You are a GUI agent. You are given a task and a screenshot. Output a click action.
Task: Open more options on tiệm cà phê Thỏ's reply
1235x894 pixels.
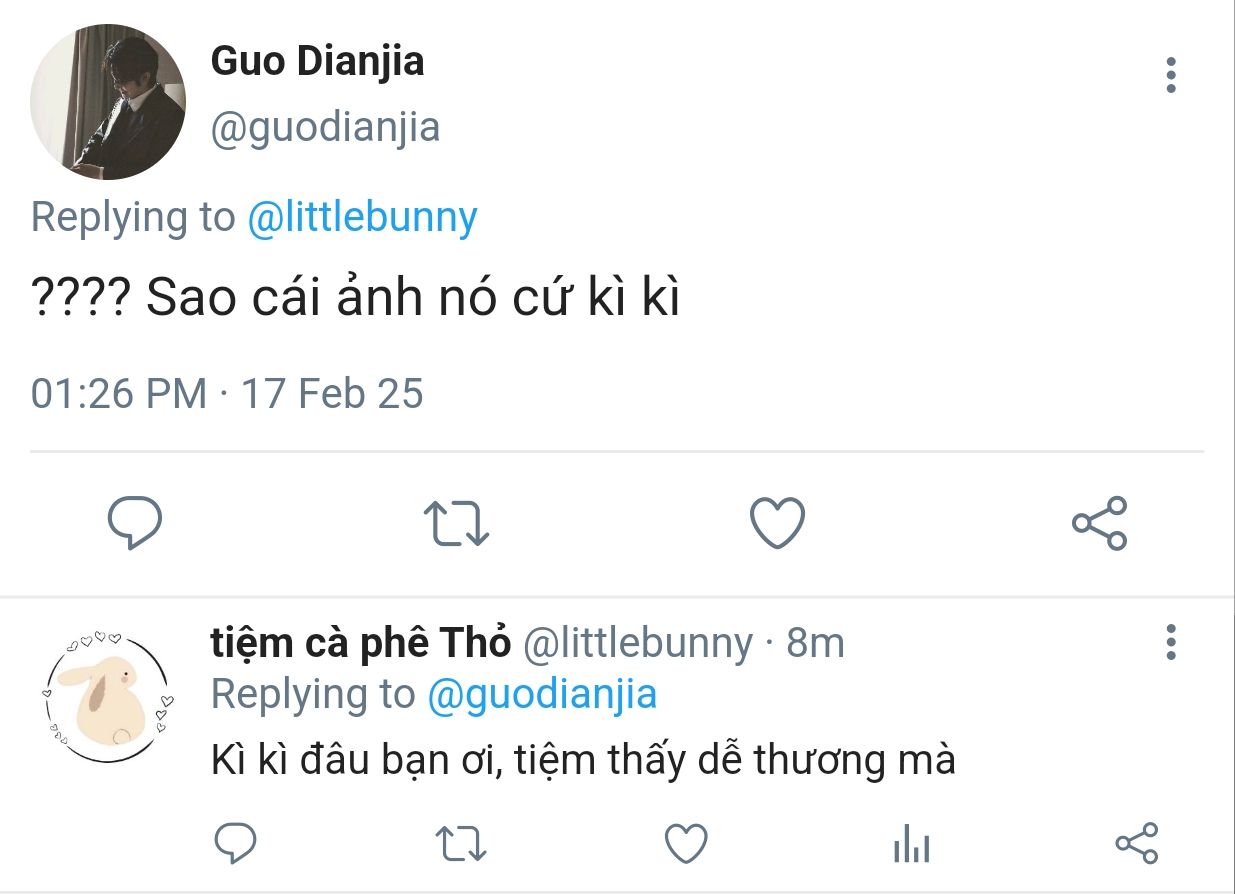[1171, 642]
